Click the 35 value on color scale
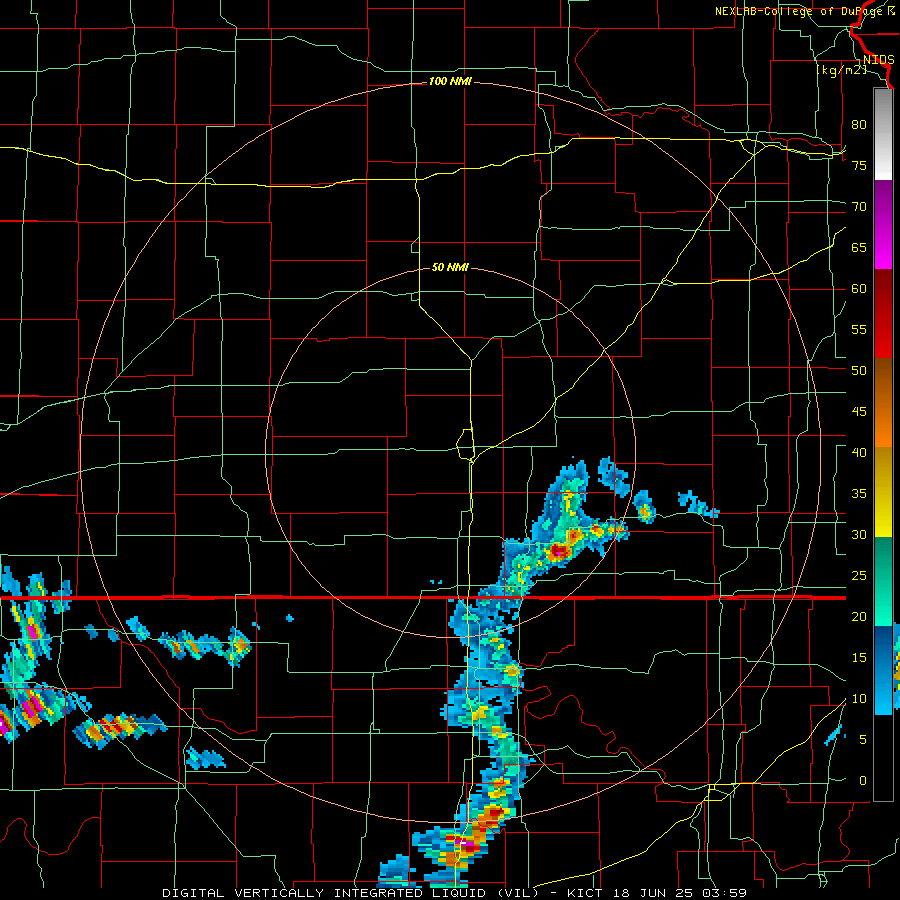Viewport: 900px width, 900px height. tap(859, 494)
